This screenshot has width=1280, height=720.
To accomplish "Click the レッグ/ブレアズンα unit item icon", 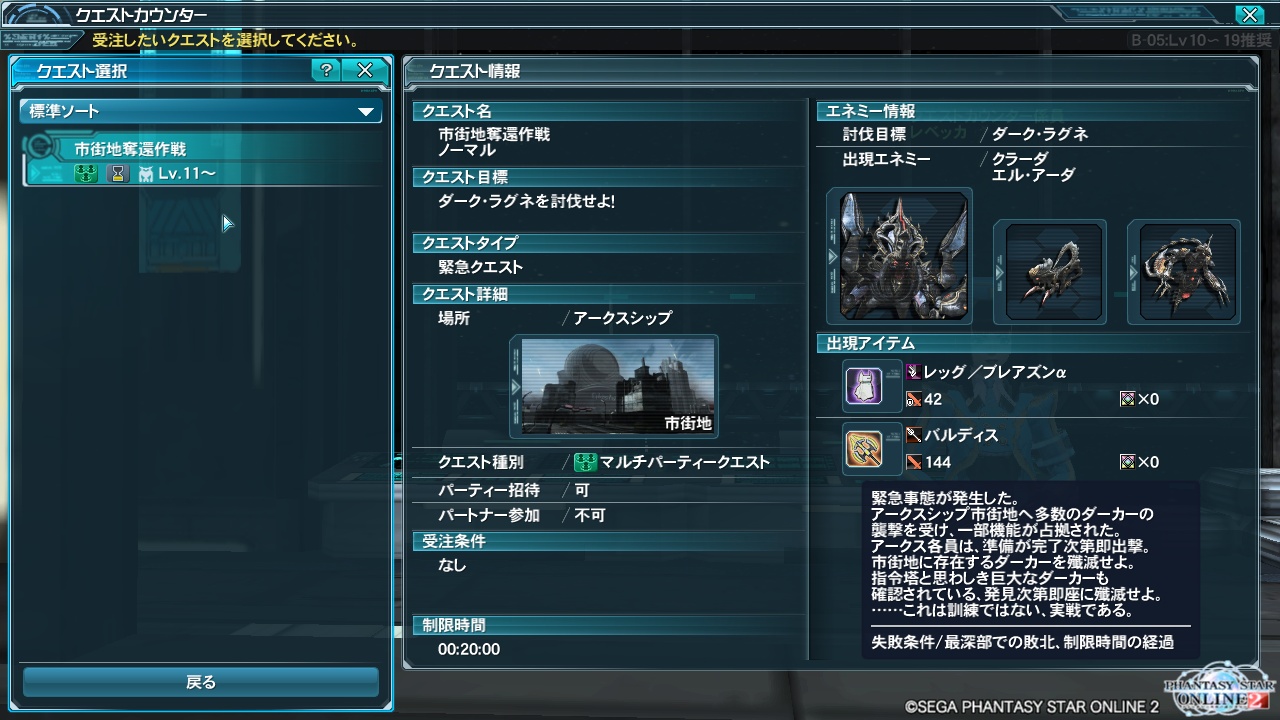I will point(865,385).
